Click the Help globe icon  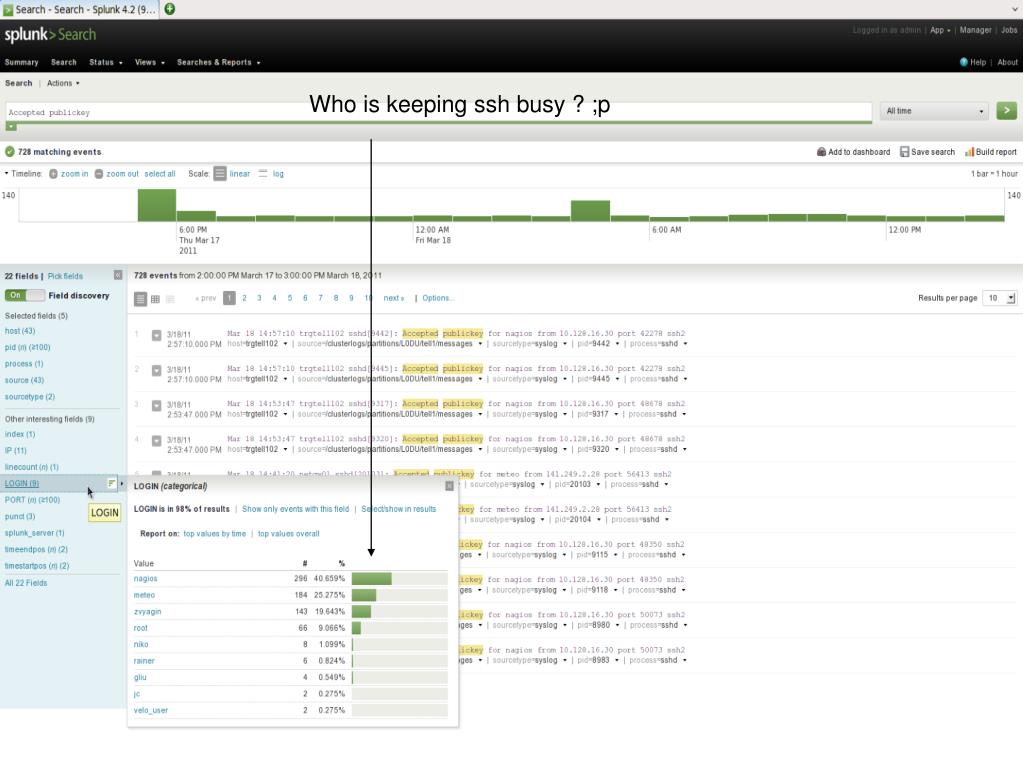pyautogui.click(x=964, y=62)
